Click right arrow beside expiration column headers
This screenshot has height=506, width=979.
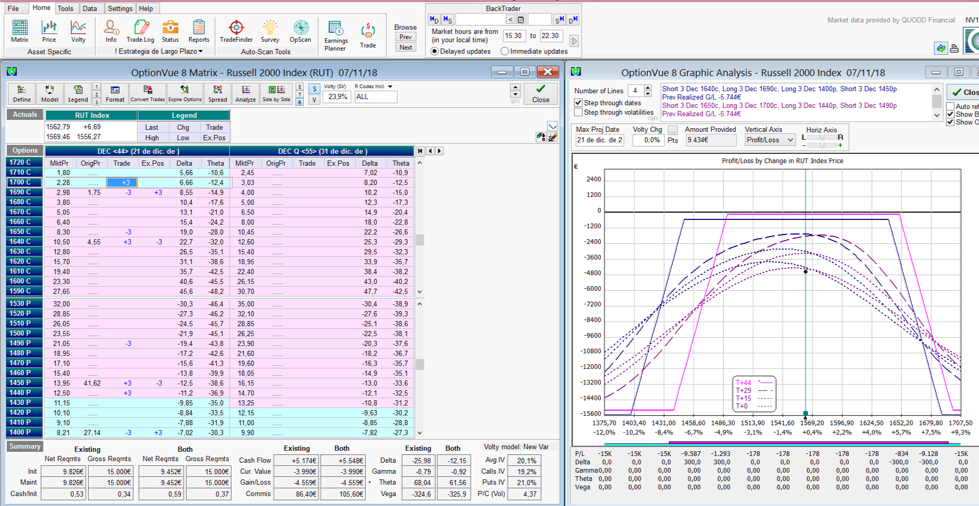440,151
